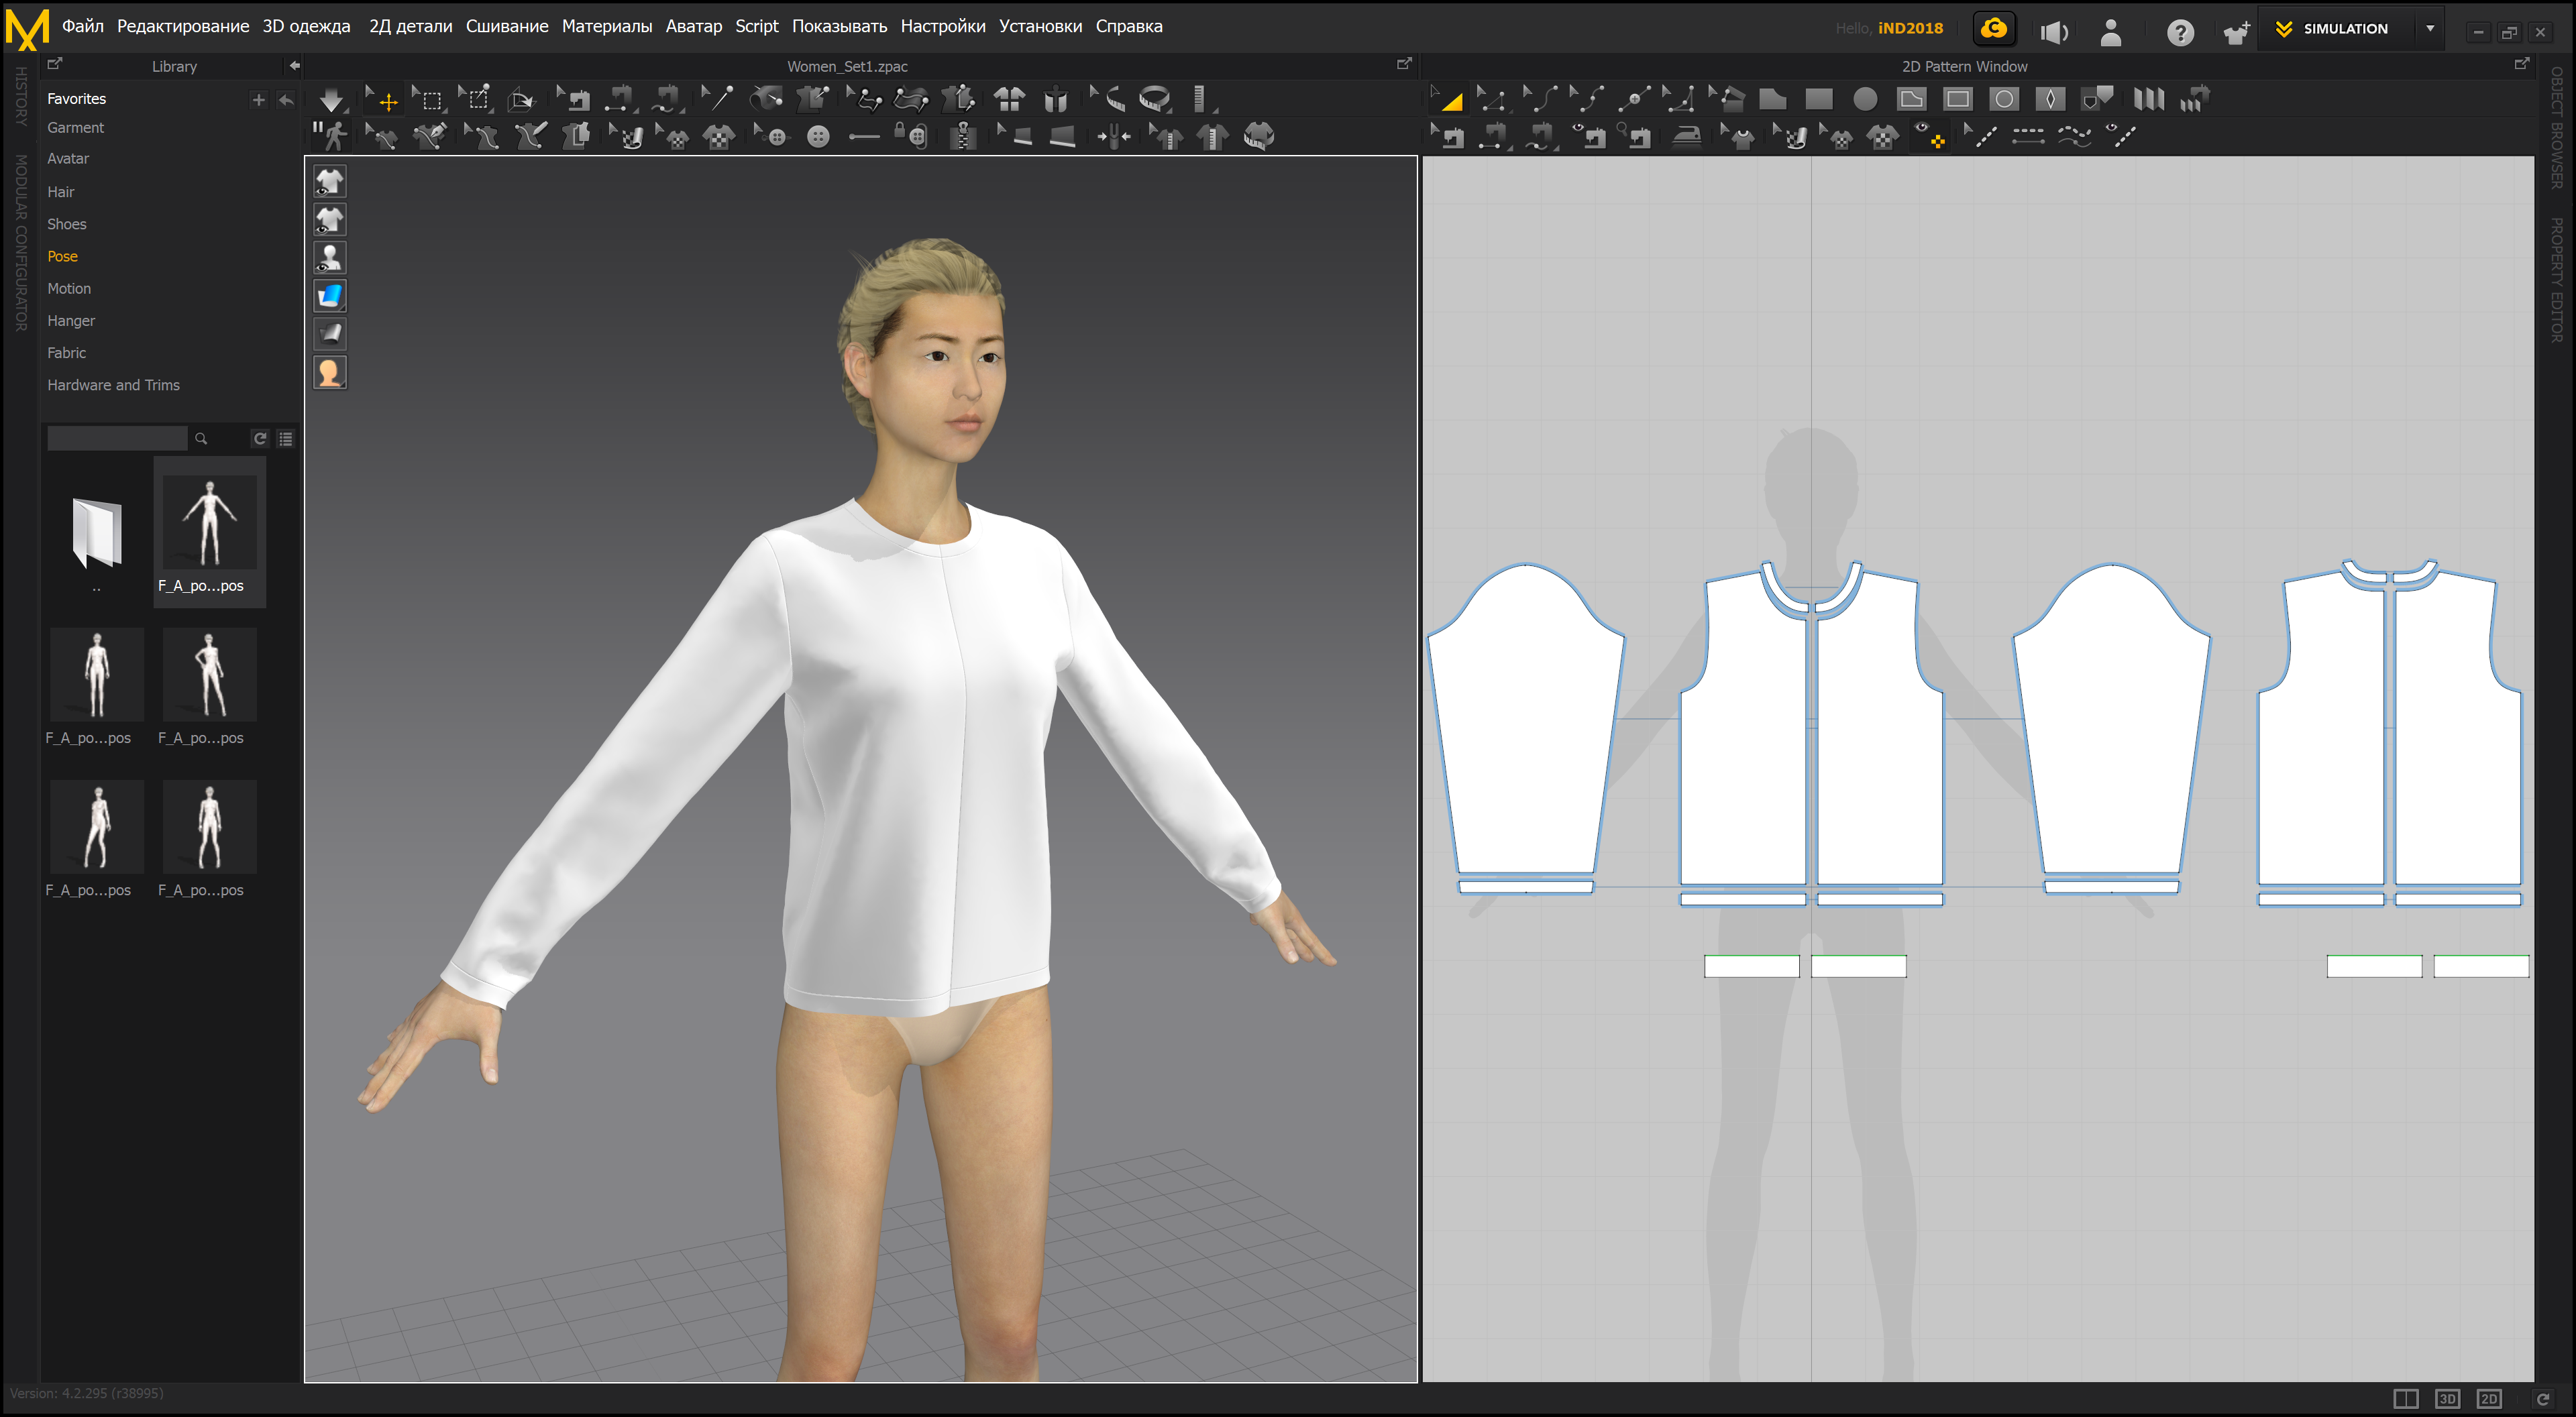Viewport: 2576px width, 1417px height.
Task: Expand the Favorites library section
Action: tap(76, 99)
